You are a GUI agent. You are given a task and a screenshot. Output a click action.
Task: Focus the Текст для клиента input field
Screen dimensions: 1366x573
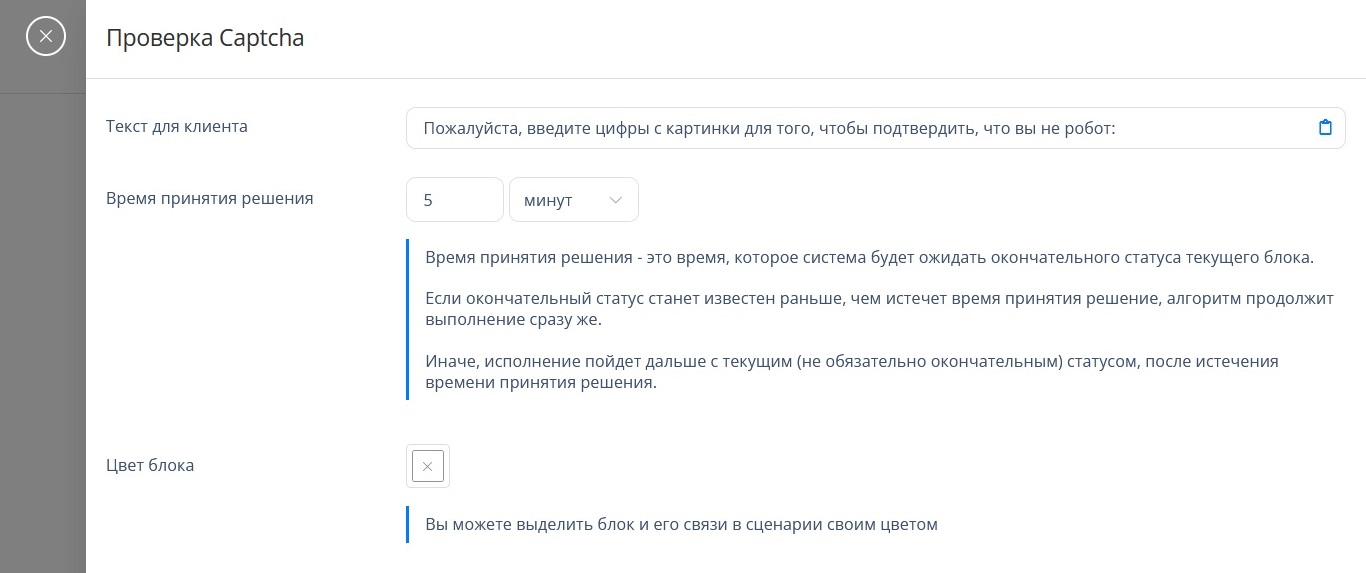point(875,128)
